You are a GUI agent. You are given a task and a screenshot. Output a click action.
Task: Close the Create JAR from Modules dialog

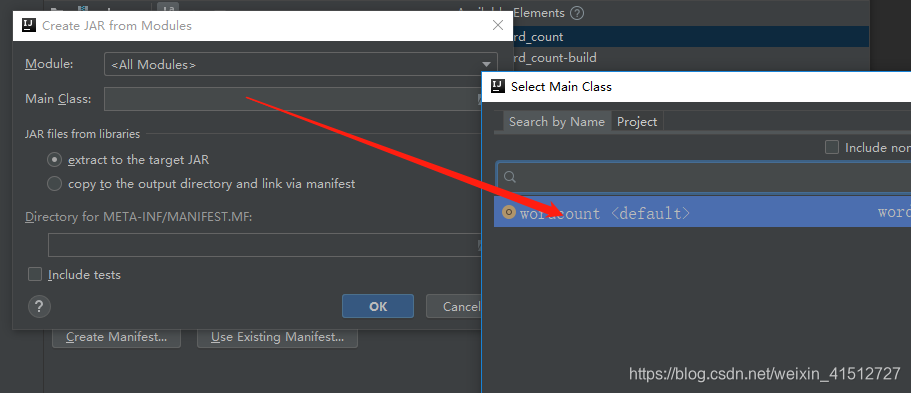click(x=498, y=26)
